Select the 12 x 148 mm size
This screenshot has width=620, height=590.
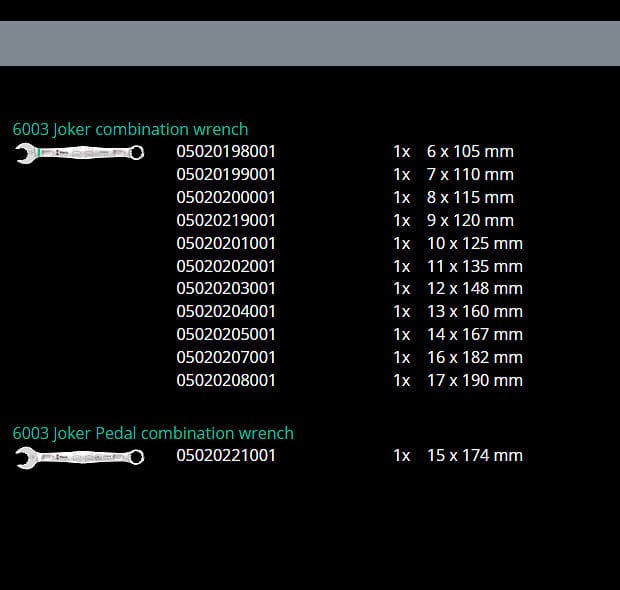[x=474, y=289]
